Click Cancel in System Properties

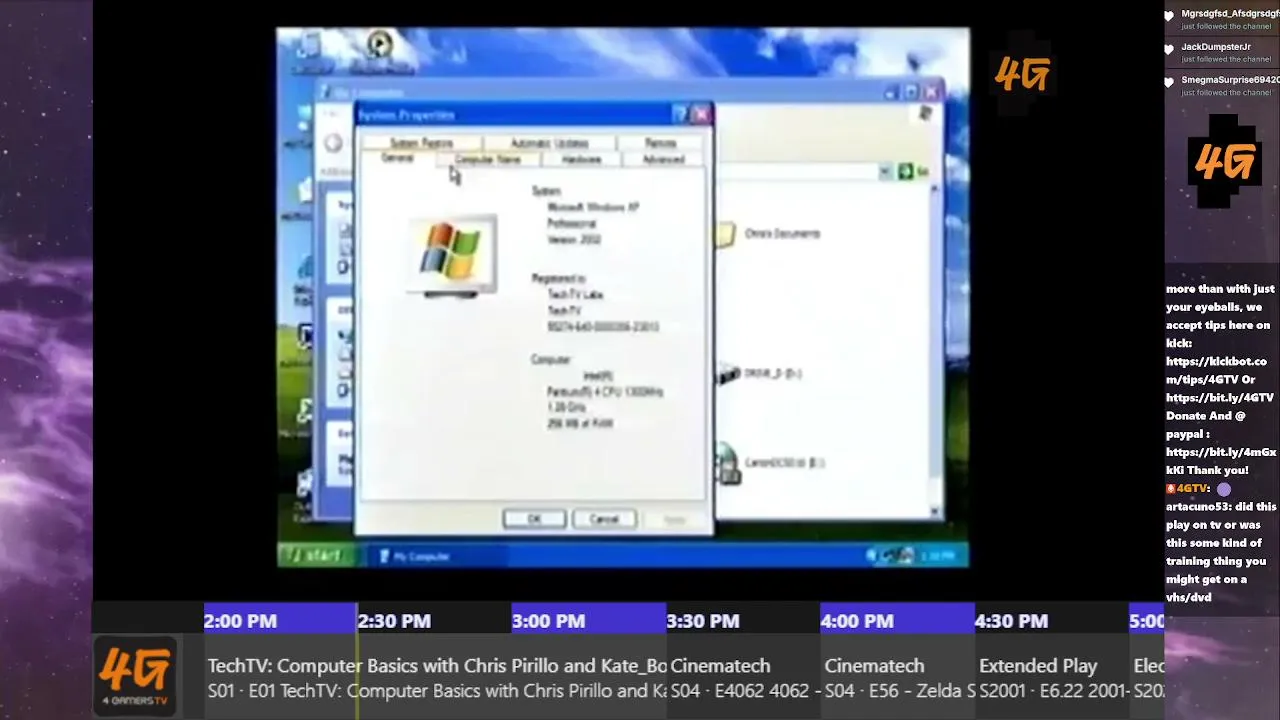click(x=604, y=519)
